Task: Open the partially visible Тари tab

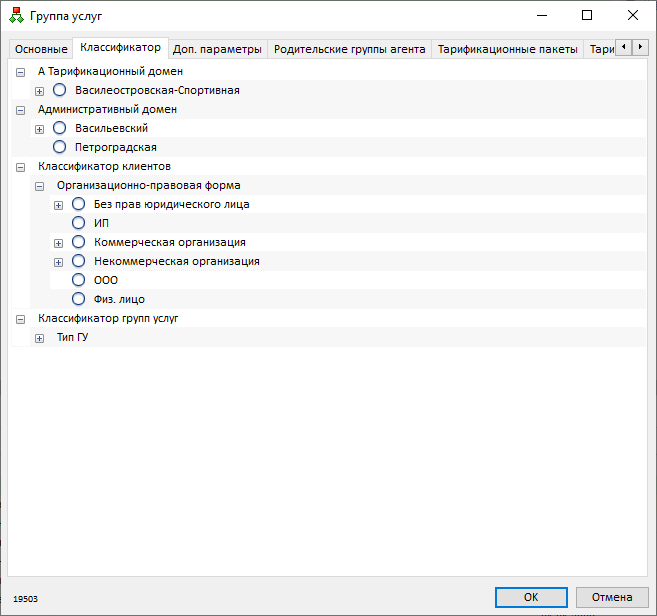Action: tap(600, 49)
